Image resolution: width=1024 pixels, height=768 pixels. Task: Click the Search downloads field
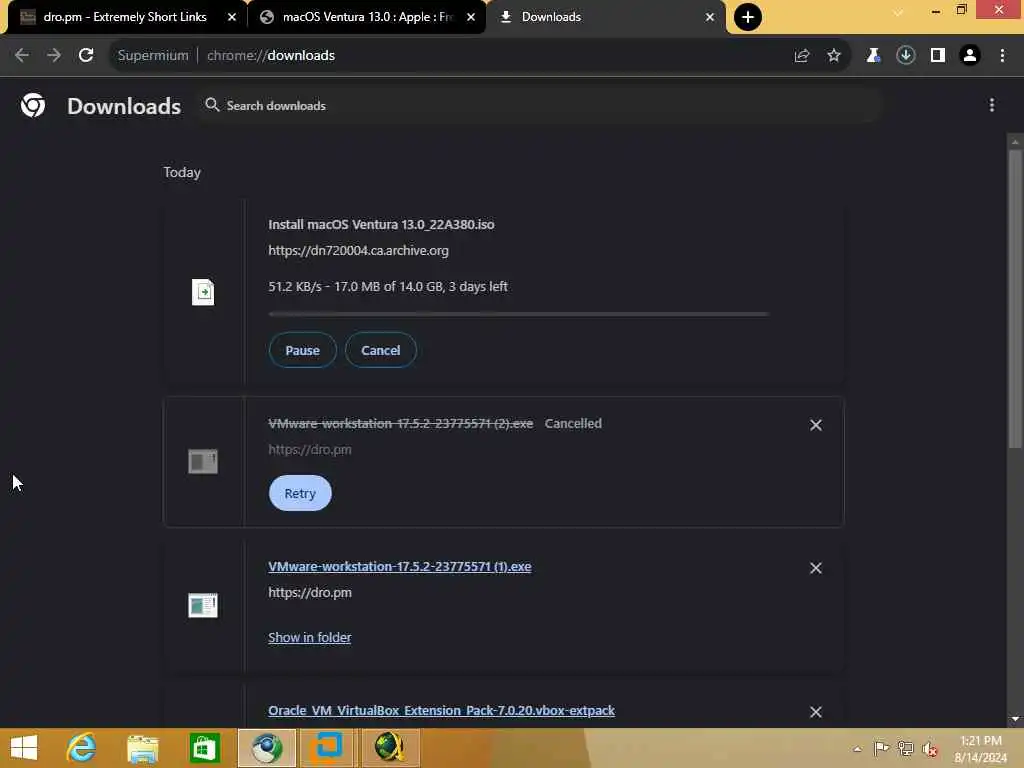point(542,105)
